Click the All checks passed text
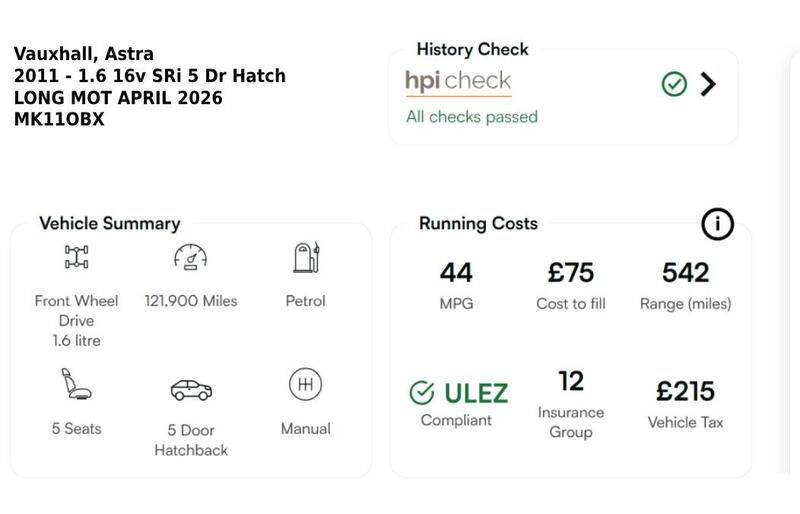800x514 pixels. (472, 117)
